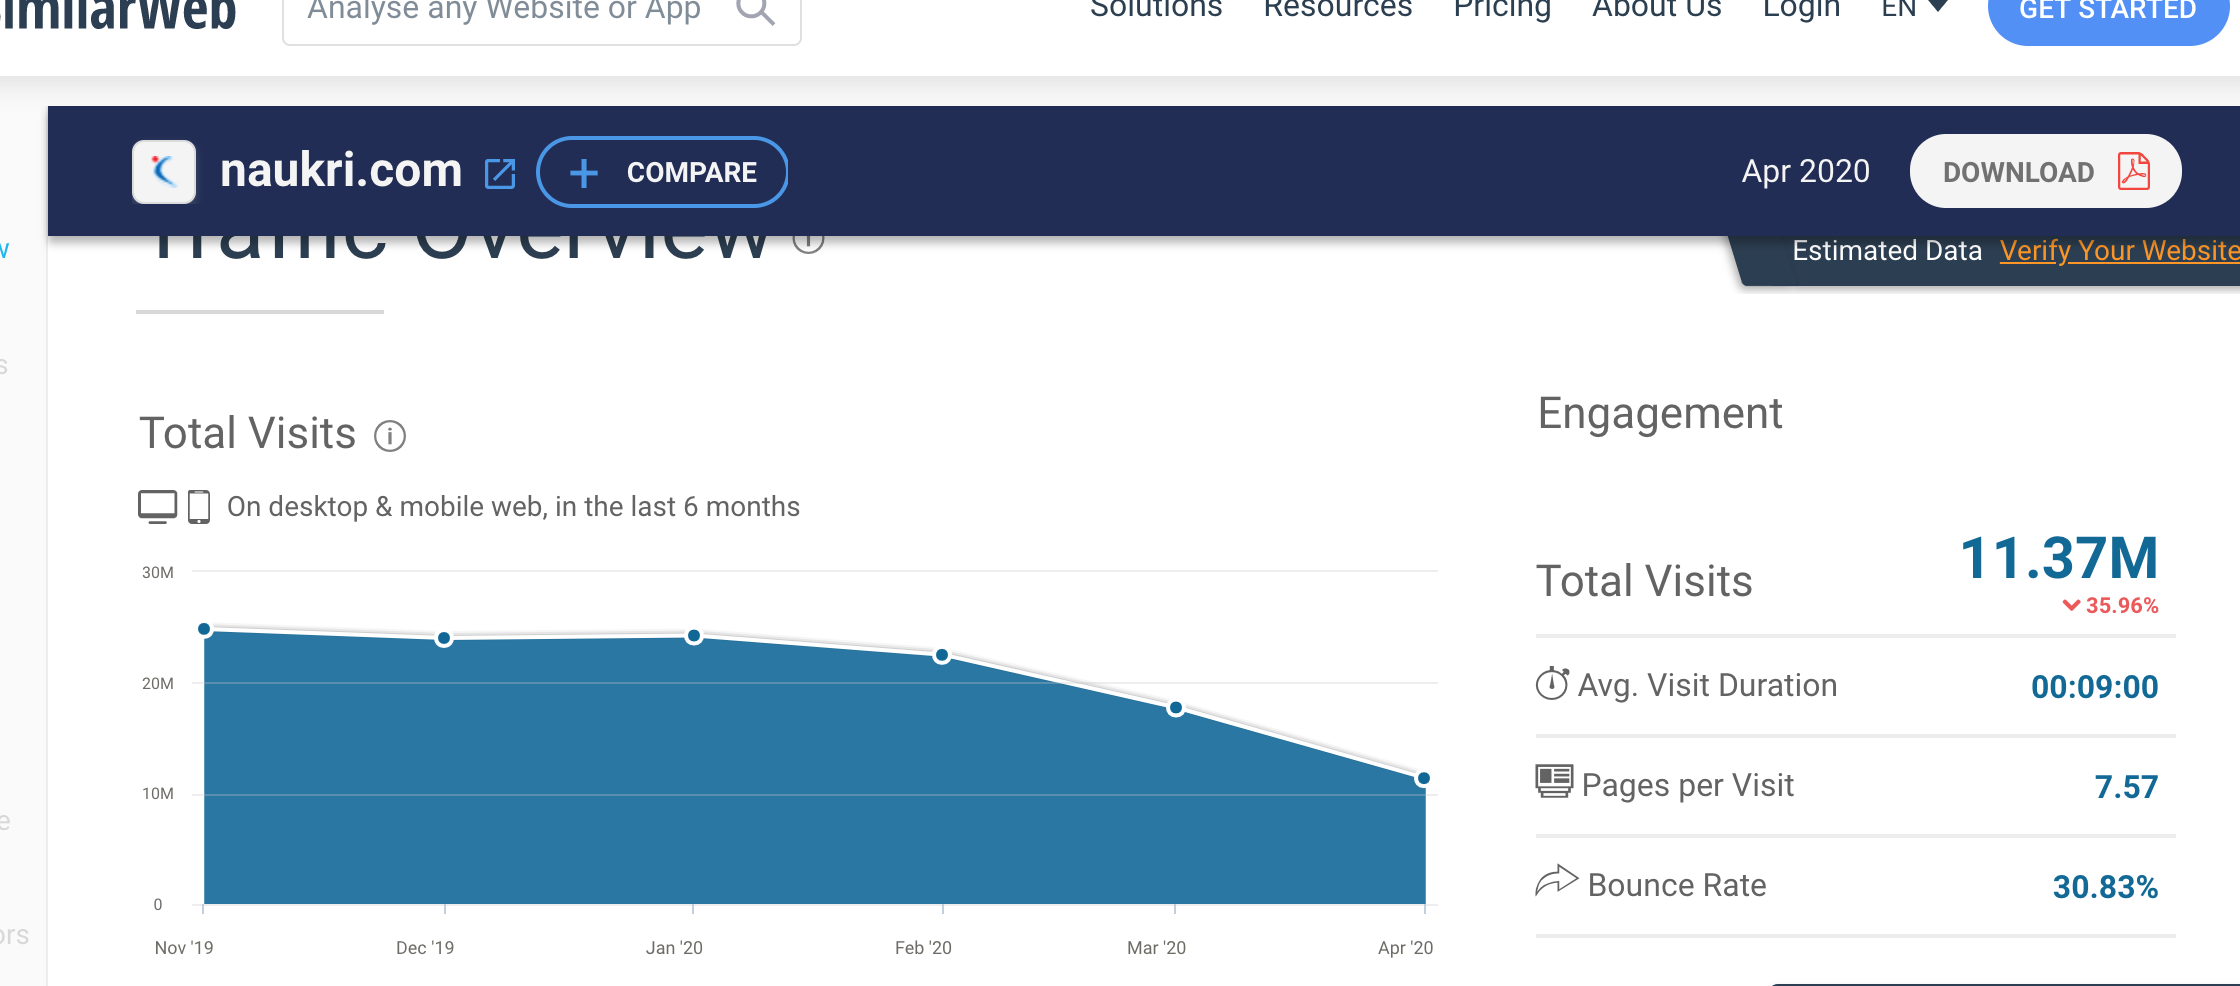Screen dimensions: 2240x986
Task: Open the Resources menu
Action: (x=1337, y=10)
